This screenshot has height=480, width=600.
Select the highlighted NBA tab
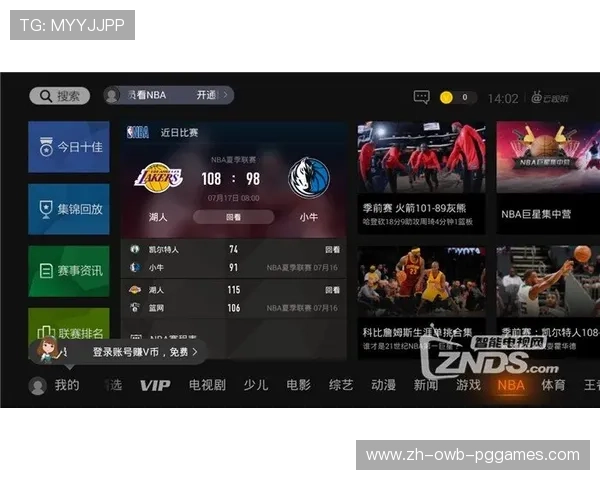[x=511, y=385]
